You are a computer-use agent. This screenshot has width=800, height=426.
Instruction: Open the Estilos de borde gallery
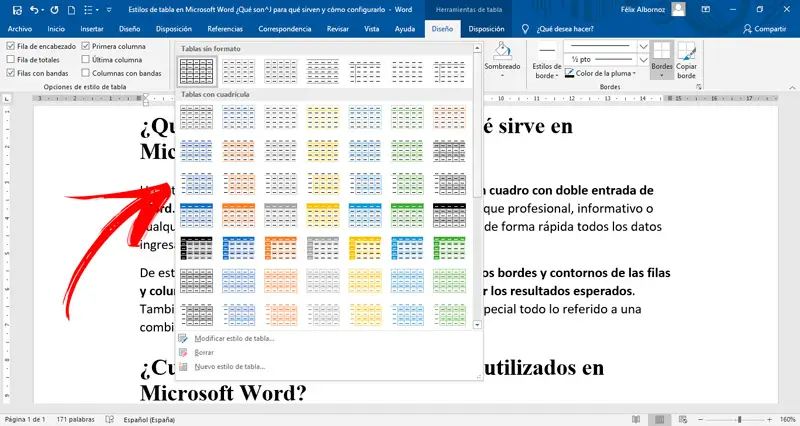(546, 60)
